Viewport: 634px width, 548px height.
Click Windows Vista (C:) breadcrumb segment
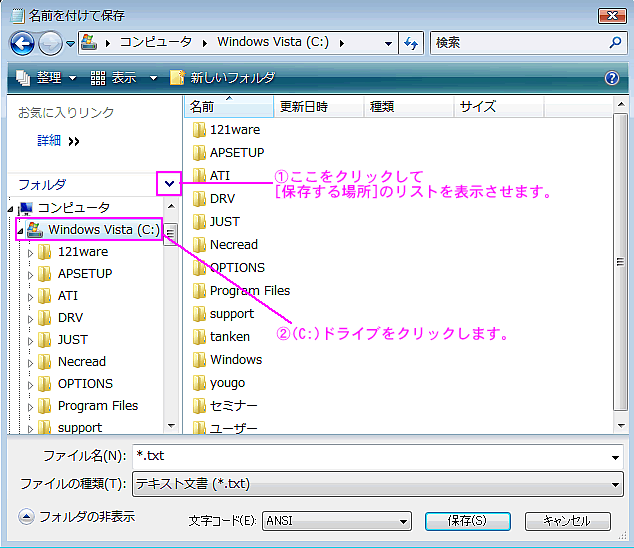click(273, 42)
